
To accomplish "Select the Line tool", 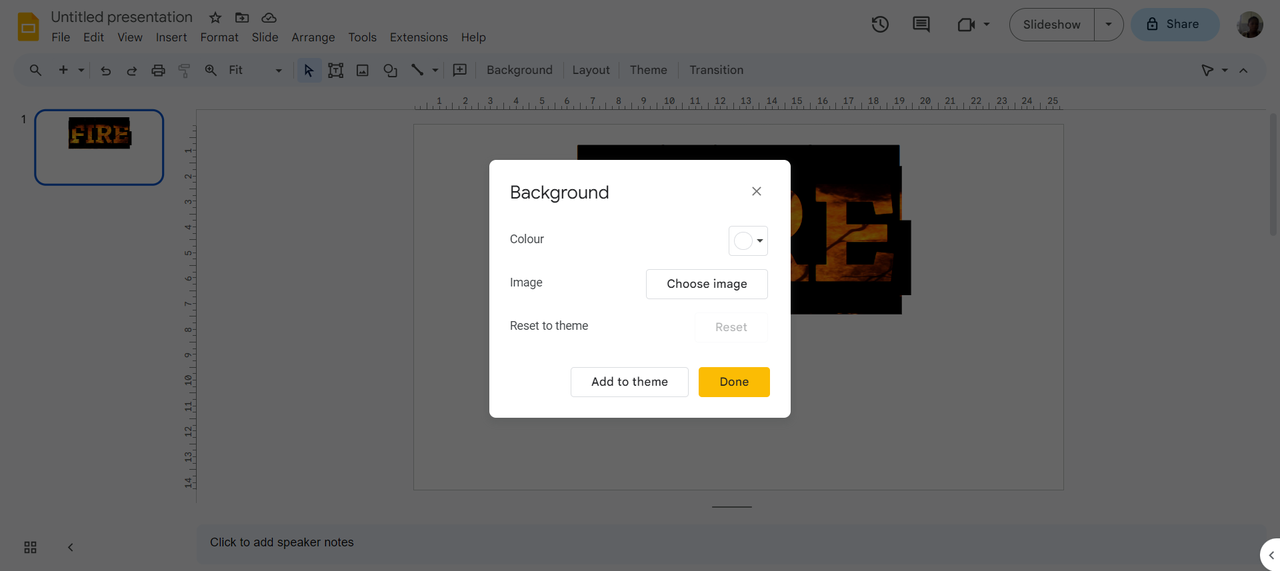I will point(417,70).
